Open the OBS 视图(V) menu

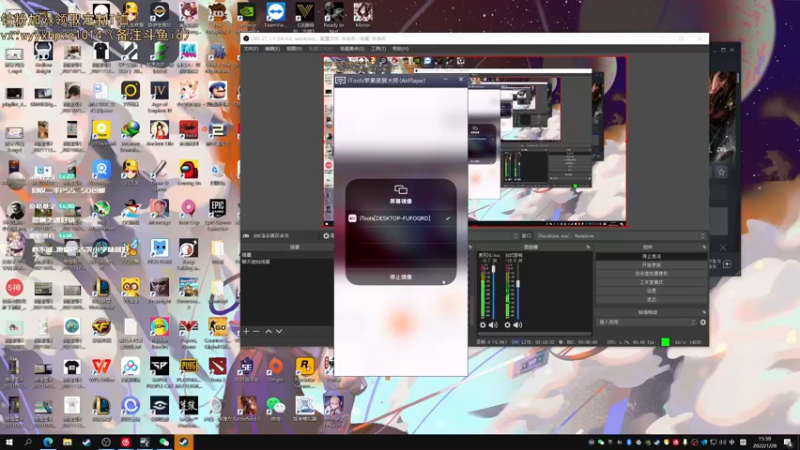coord(294,49)
